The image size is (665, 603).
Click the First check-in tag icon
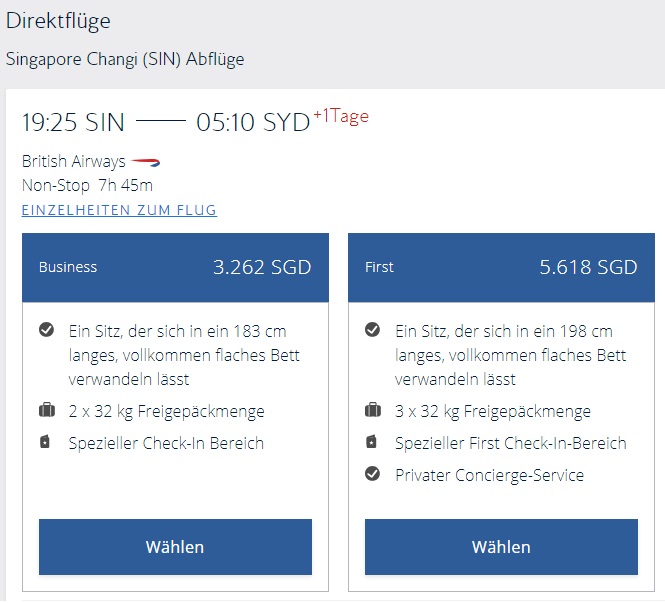[x=372, y=442]
